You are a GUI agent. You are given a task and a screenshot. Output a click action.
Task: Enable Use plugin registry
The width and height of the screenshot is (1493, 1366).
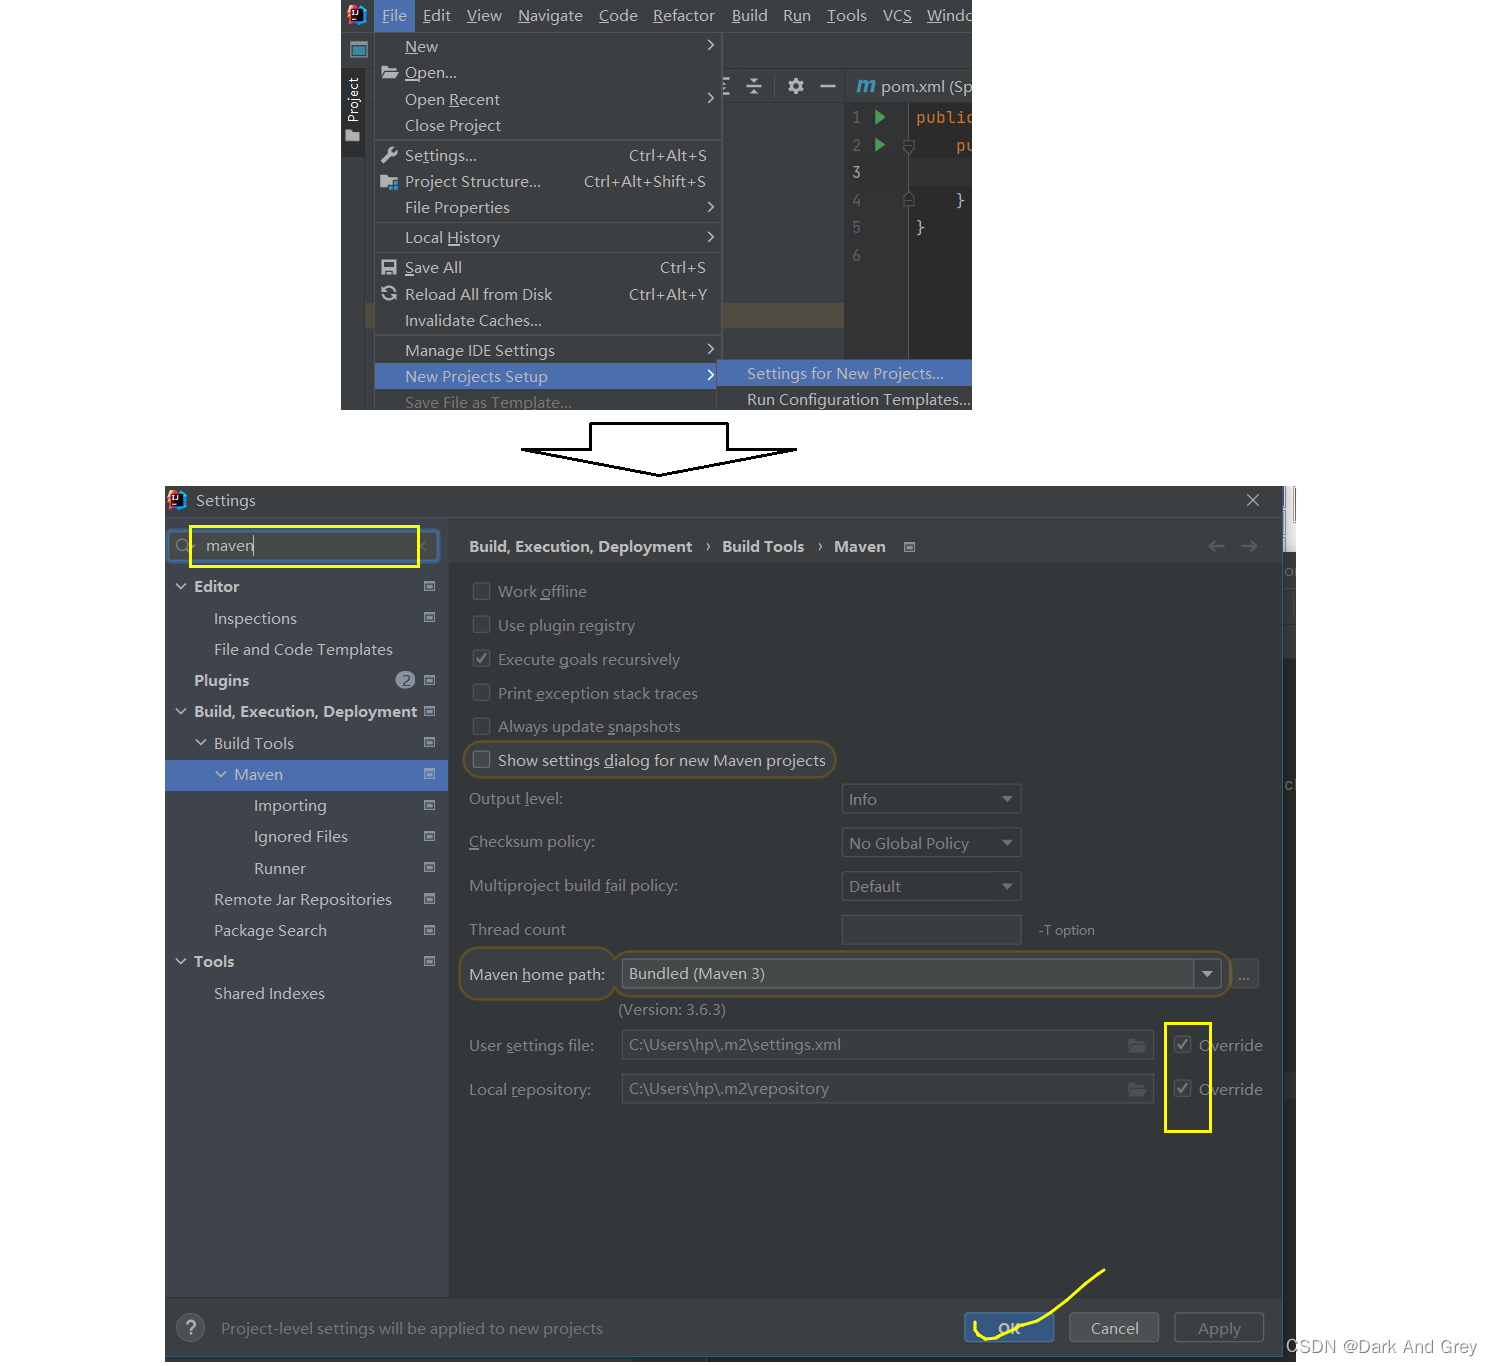[x=481, y=625]
